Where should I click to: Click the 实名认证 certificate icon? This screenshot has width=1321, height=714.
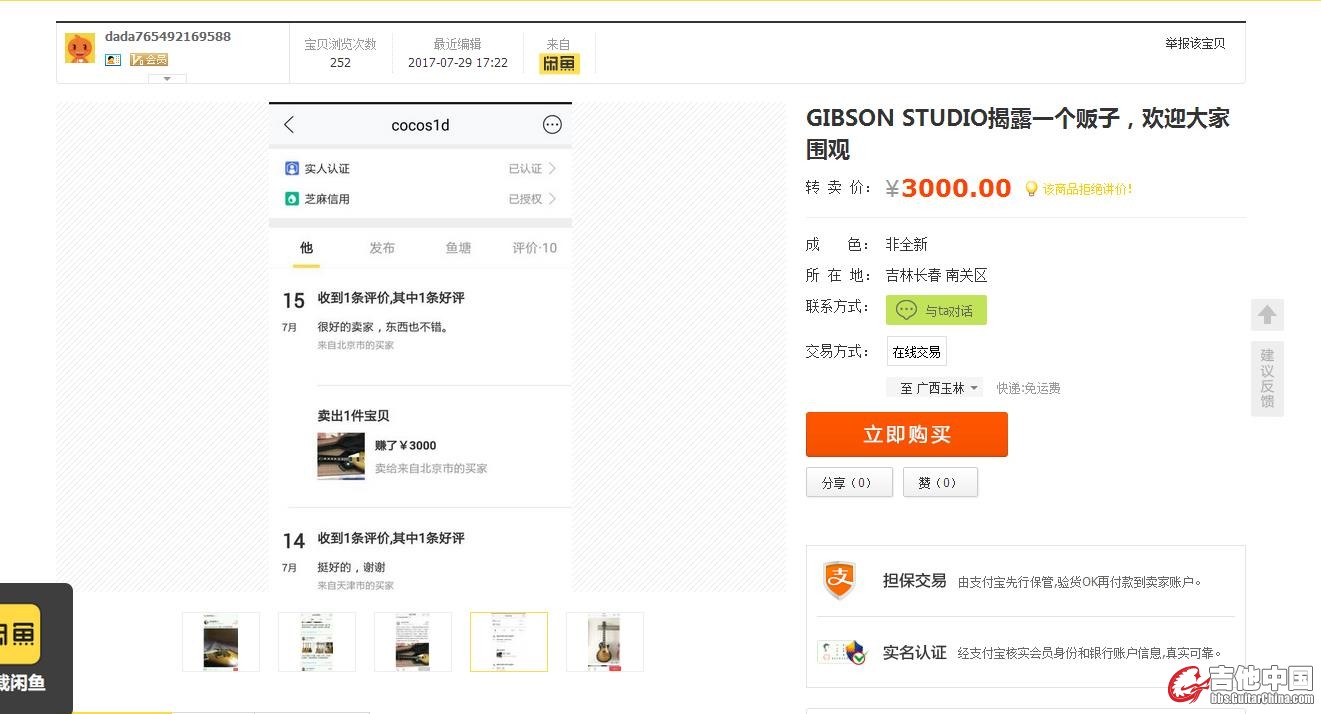click(841, 653)
